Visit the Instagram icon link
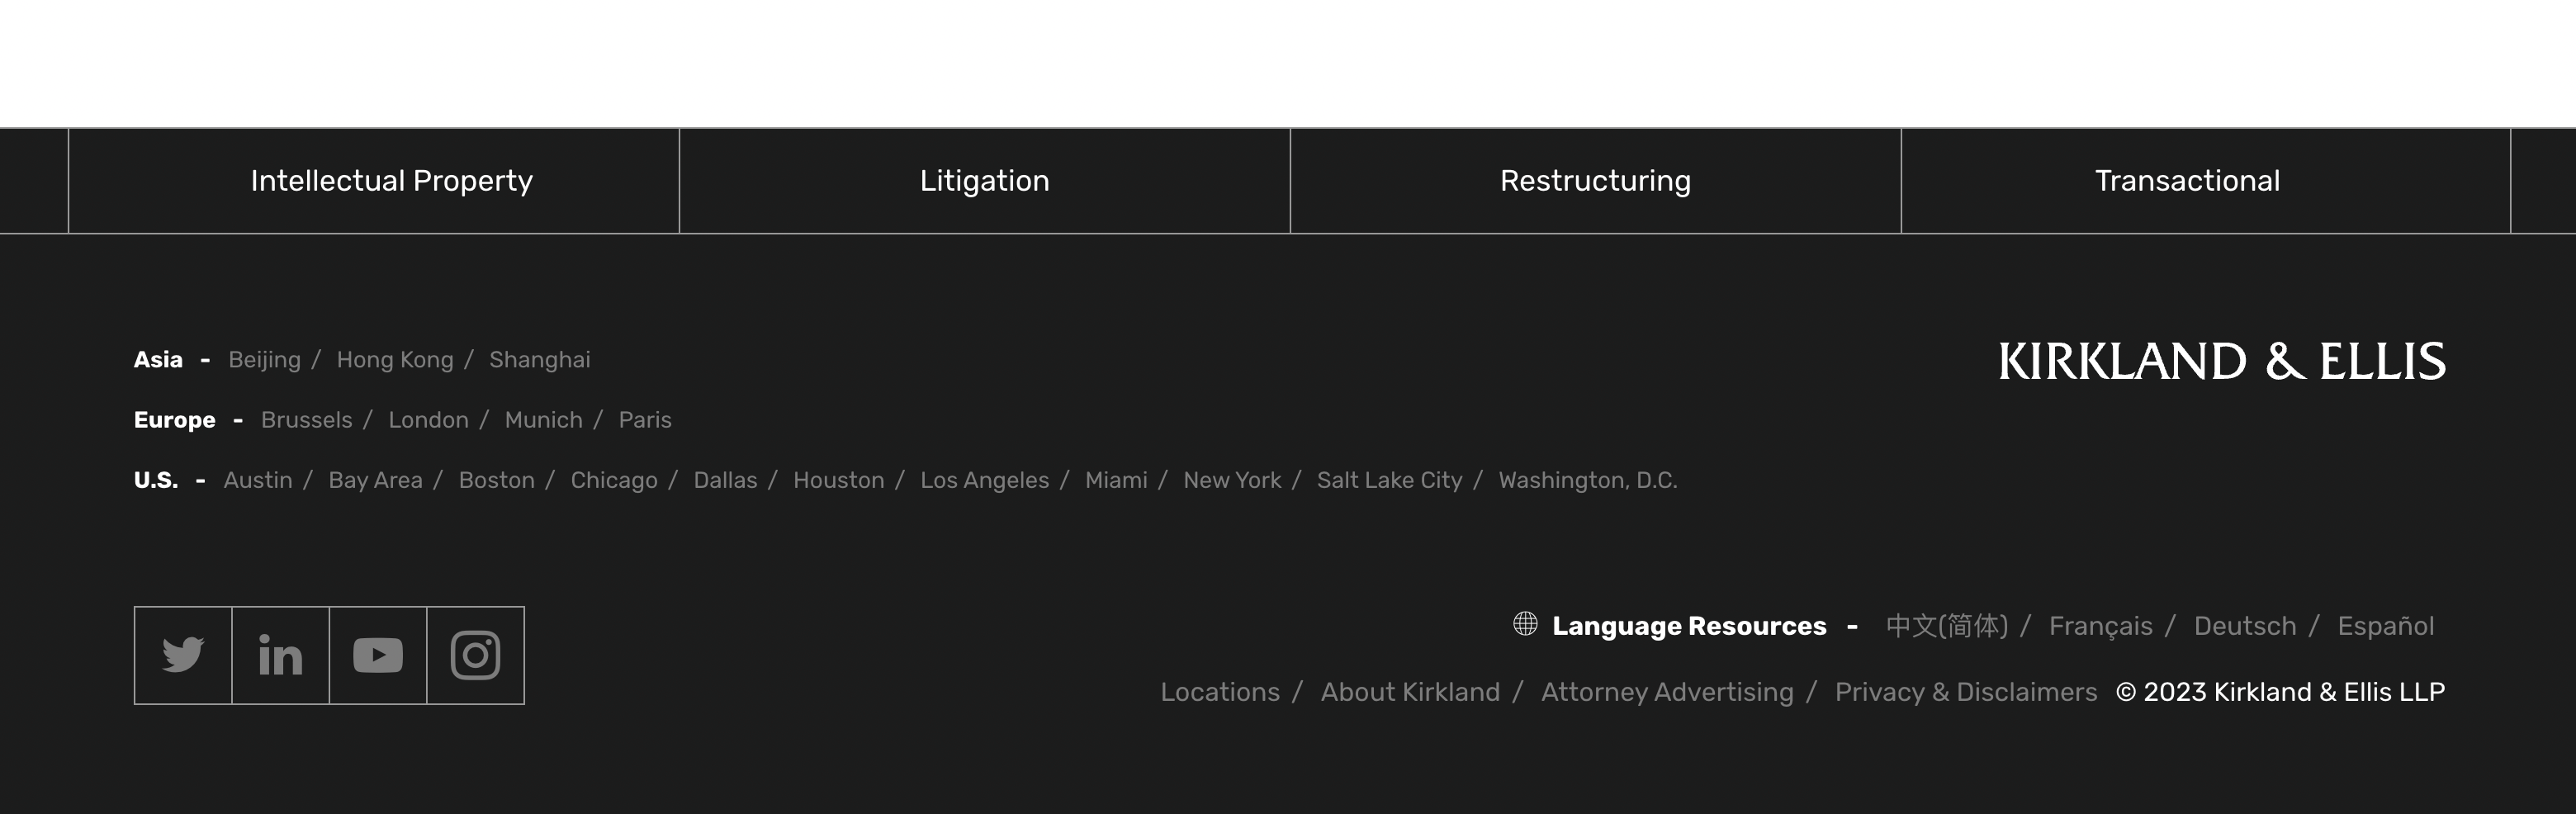 [475, 655]
